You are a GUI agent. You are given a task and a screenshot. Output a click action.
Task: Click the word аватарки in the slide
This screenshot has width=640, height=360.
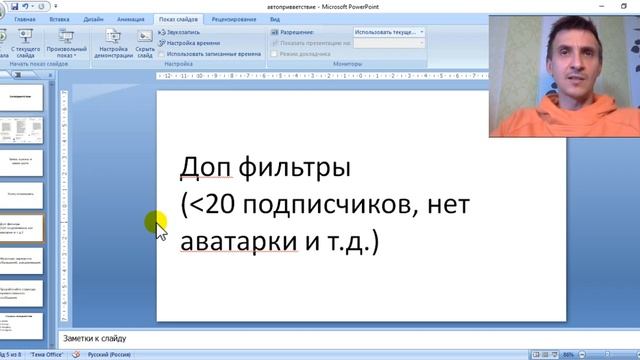tap(239, 241)
